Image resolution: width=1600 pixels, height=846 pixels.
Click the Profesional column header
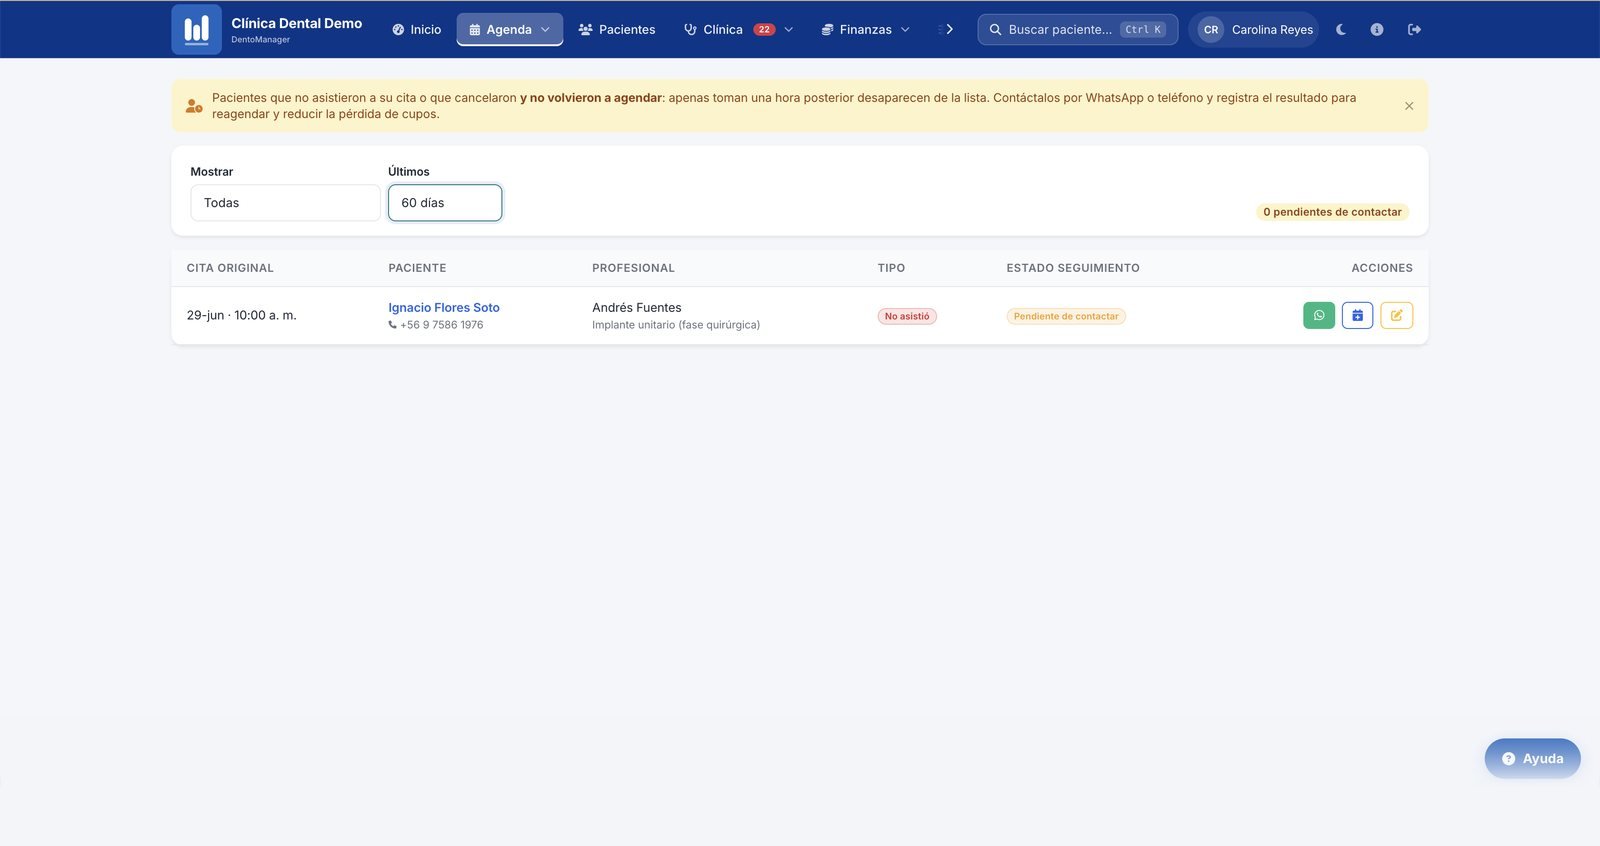(x=633, y=268)
